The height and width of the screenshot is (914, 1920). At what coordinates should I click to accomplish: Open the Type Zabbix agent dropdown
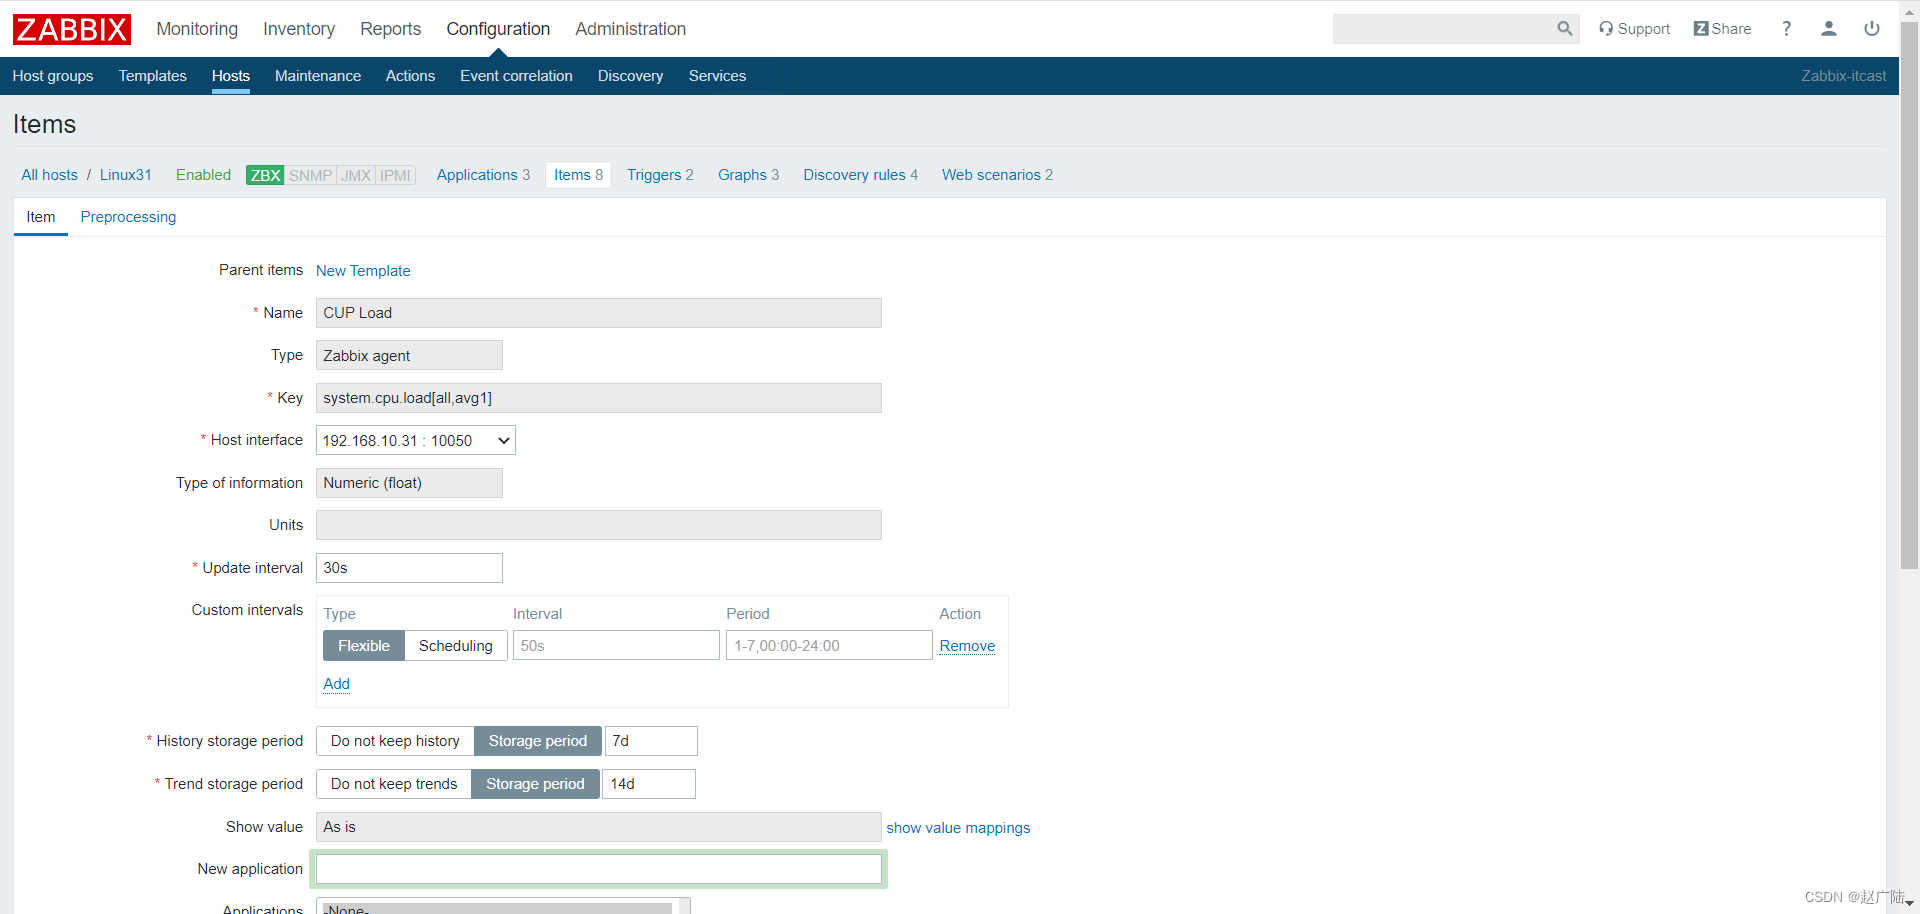[409, 356]
